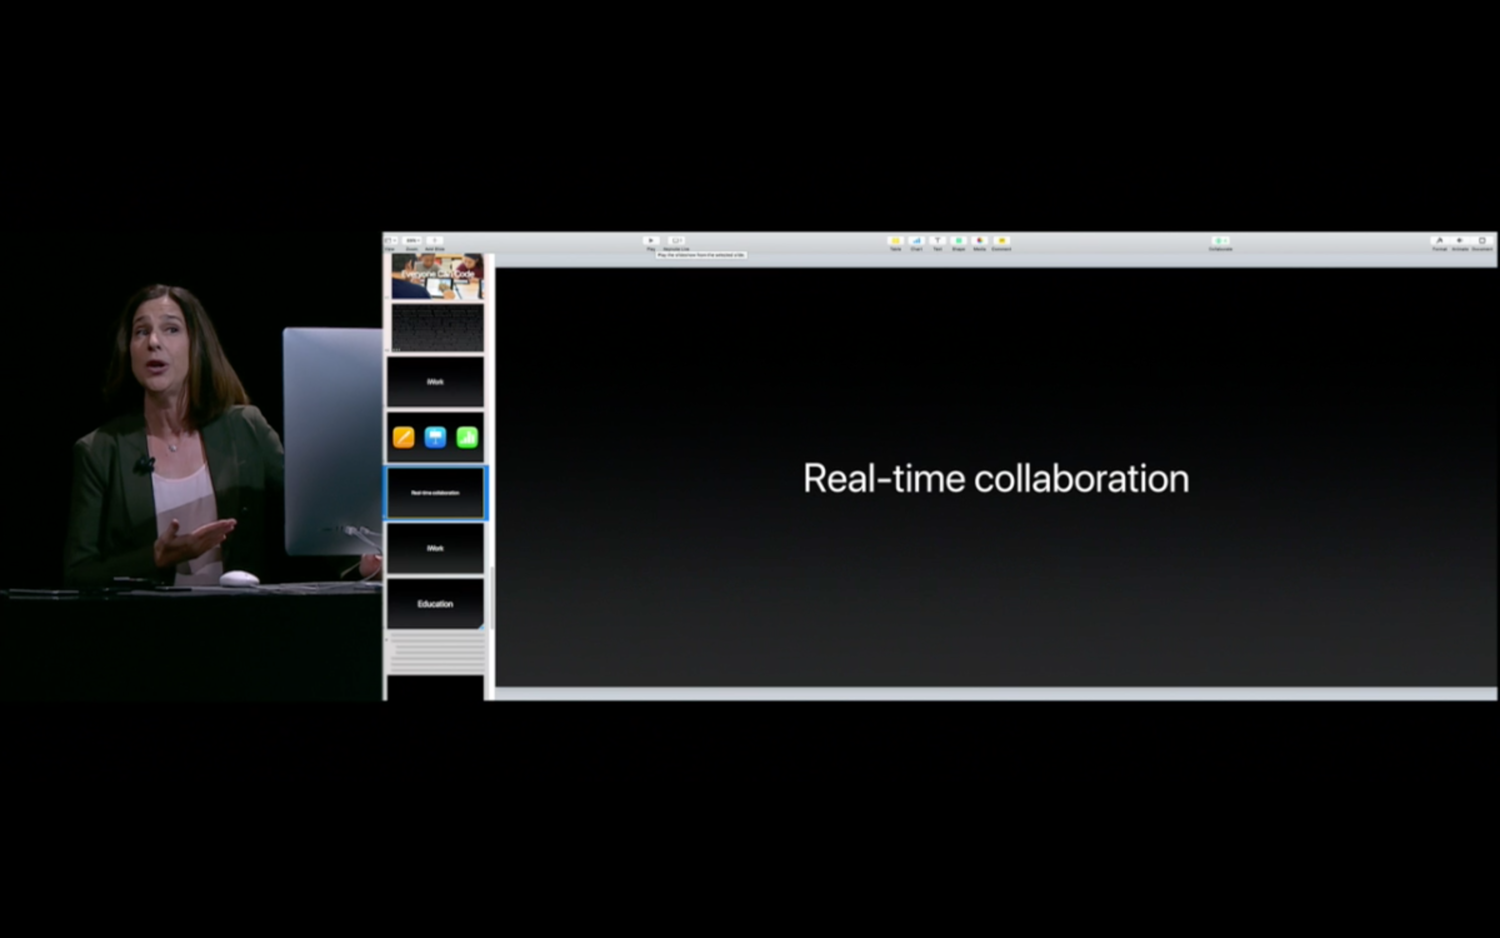Screen dimensions: 1500x938
Task: Open the View dropdown in toolbar
Action: (x=391, y=241)
